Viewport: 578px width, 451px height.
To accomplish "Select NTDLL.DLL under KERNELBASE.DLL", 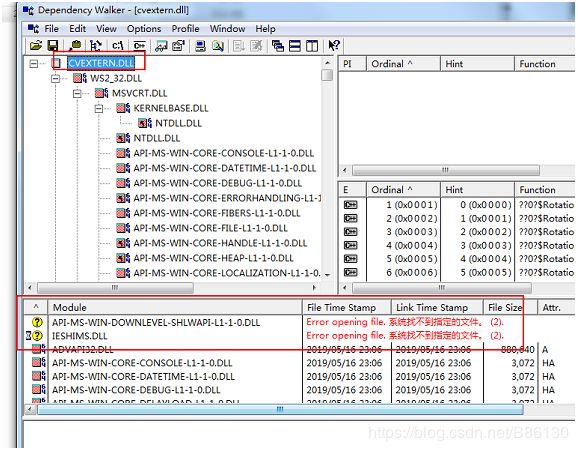I will pos(178,123).
